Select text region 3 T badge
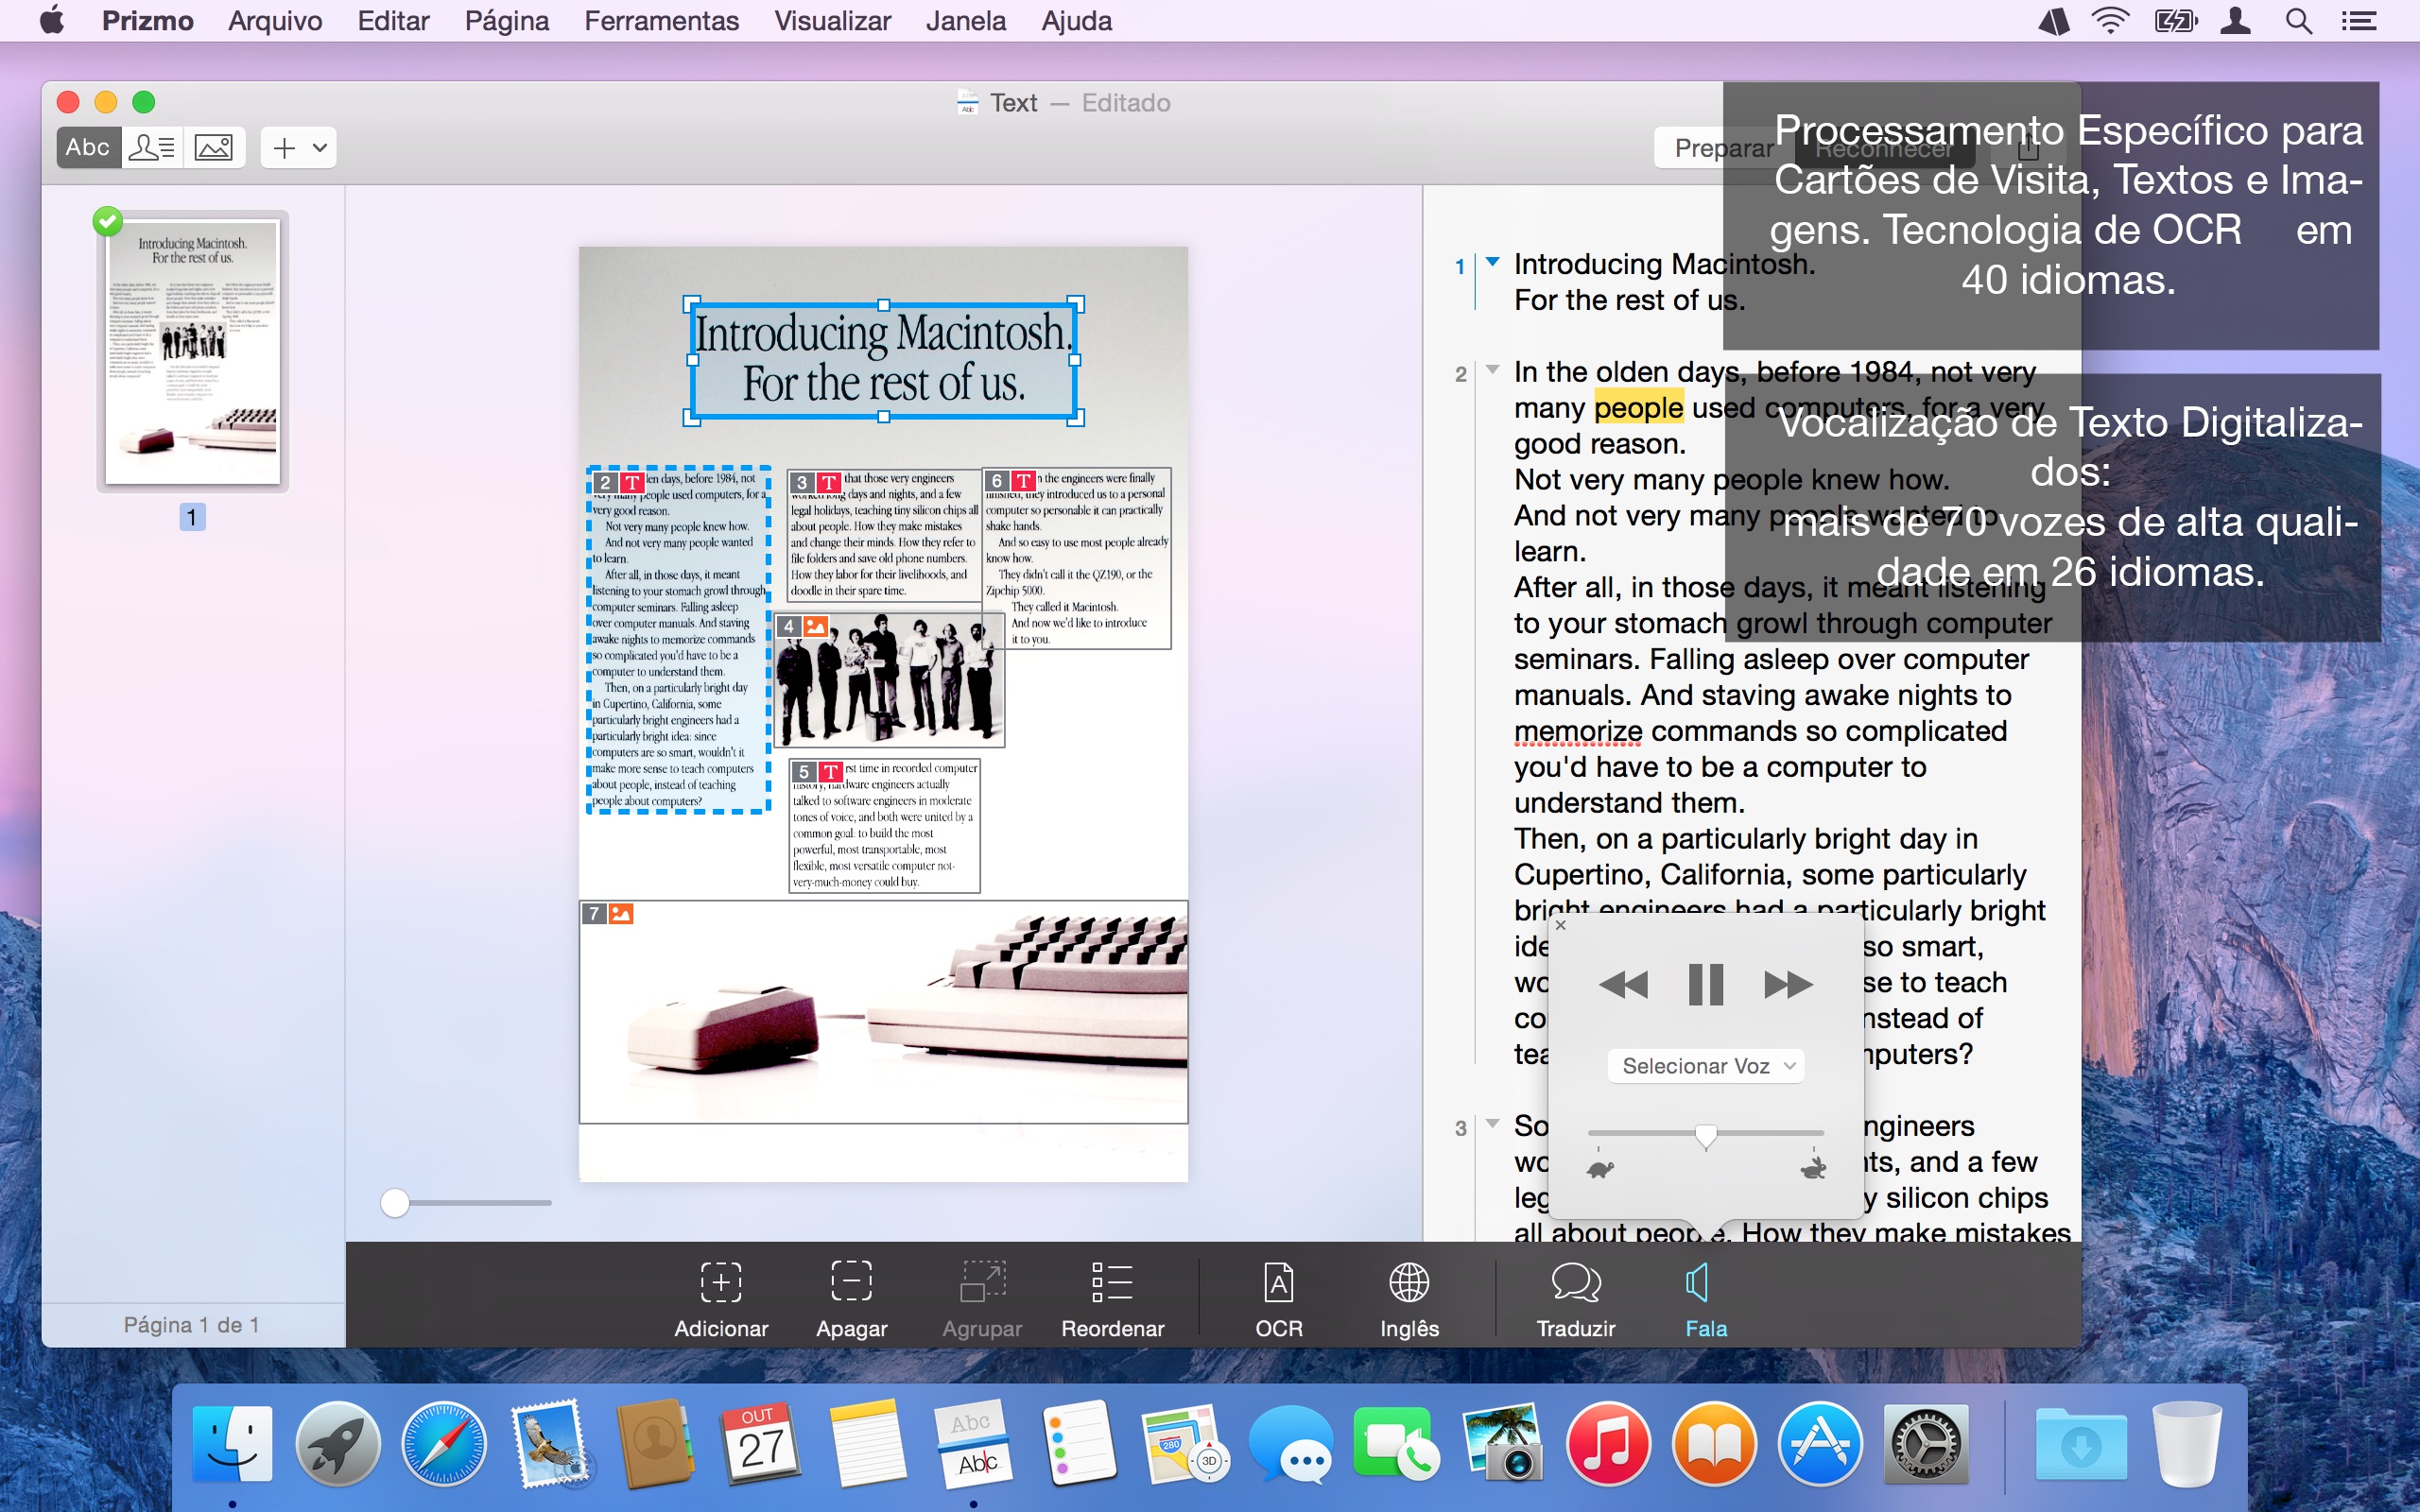The height and width of the screenshot is (1512, 2420). pyautogui.click(x=829, y=483)
